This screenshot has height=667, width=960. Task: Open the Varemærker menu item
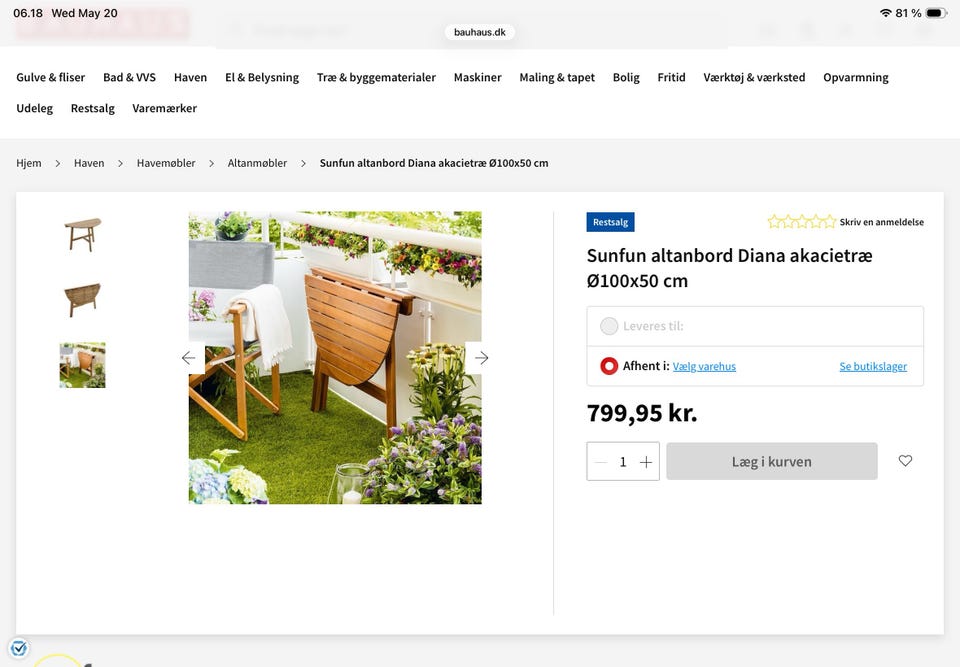point(164,108)
